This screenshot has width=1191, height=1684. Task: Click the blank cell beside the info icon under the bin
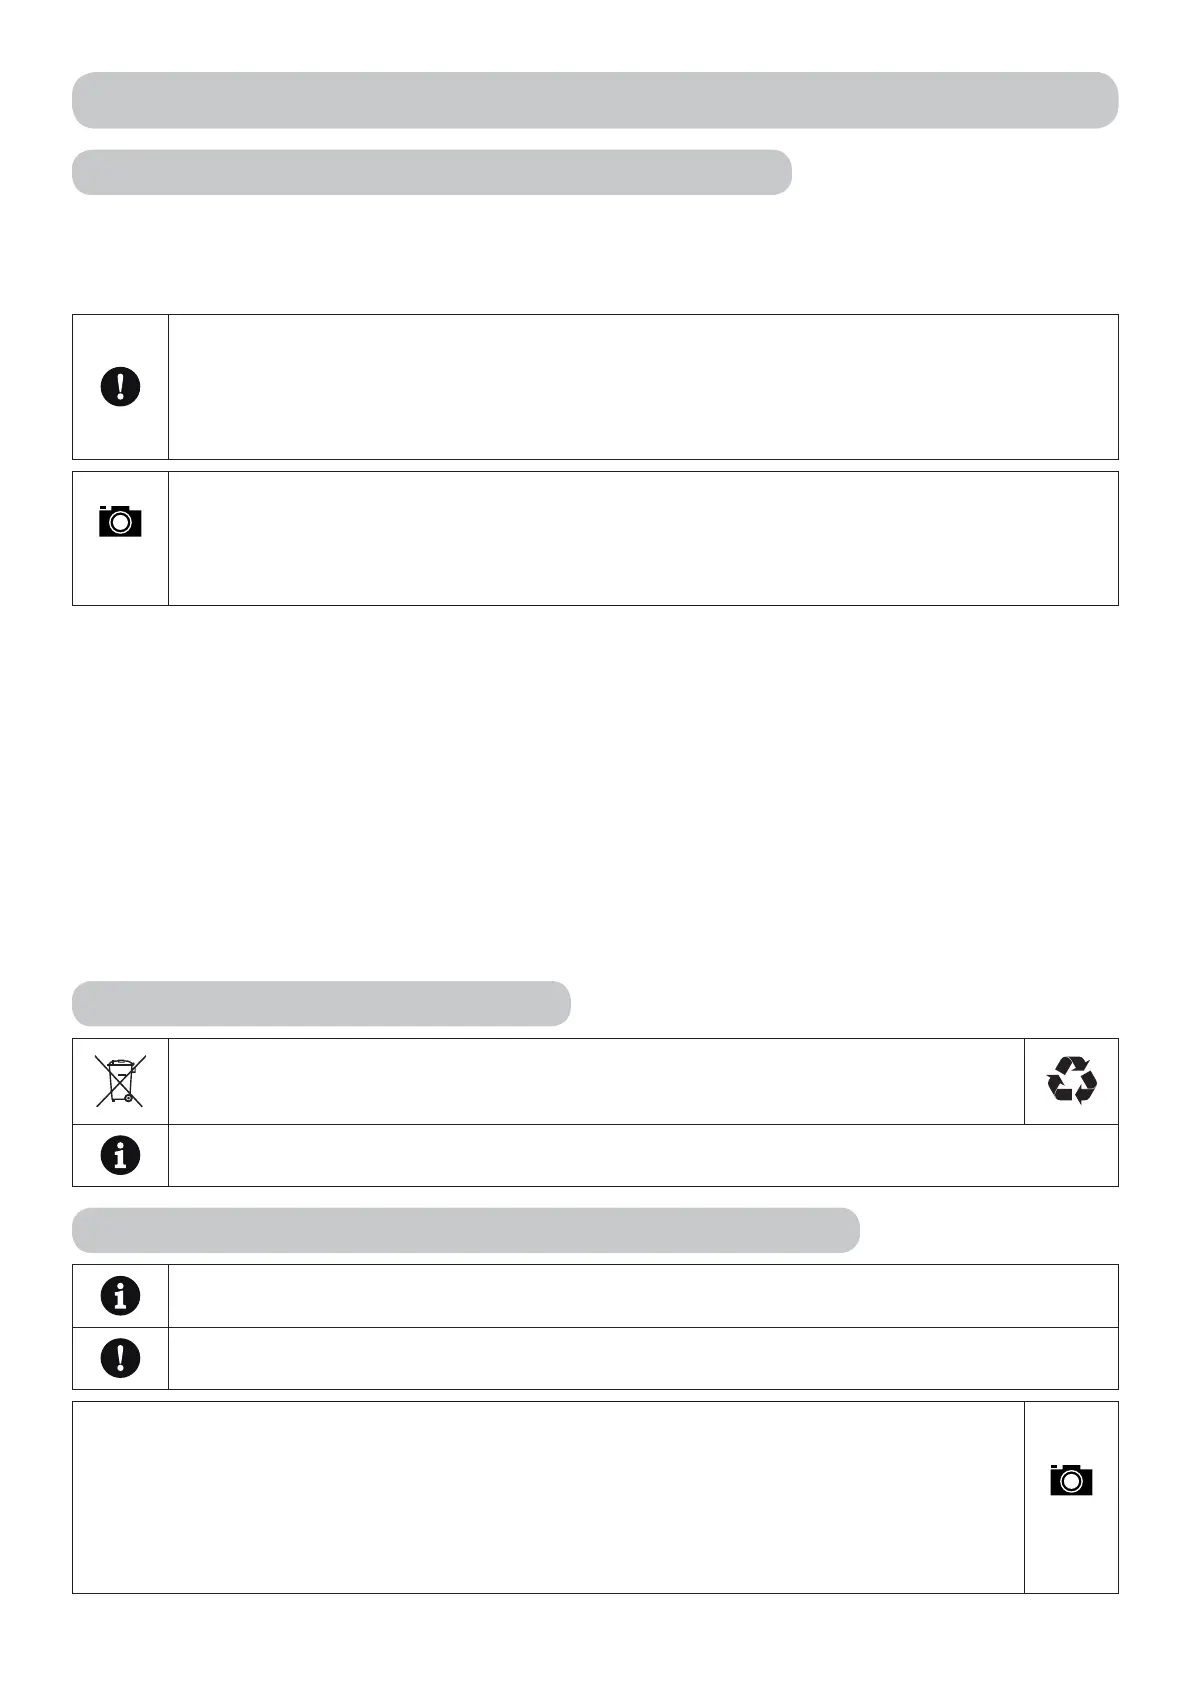tap(642, 1155)
